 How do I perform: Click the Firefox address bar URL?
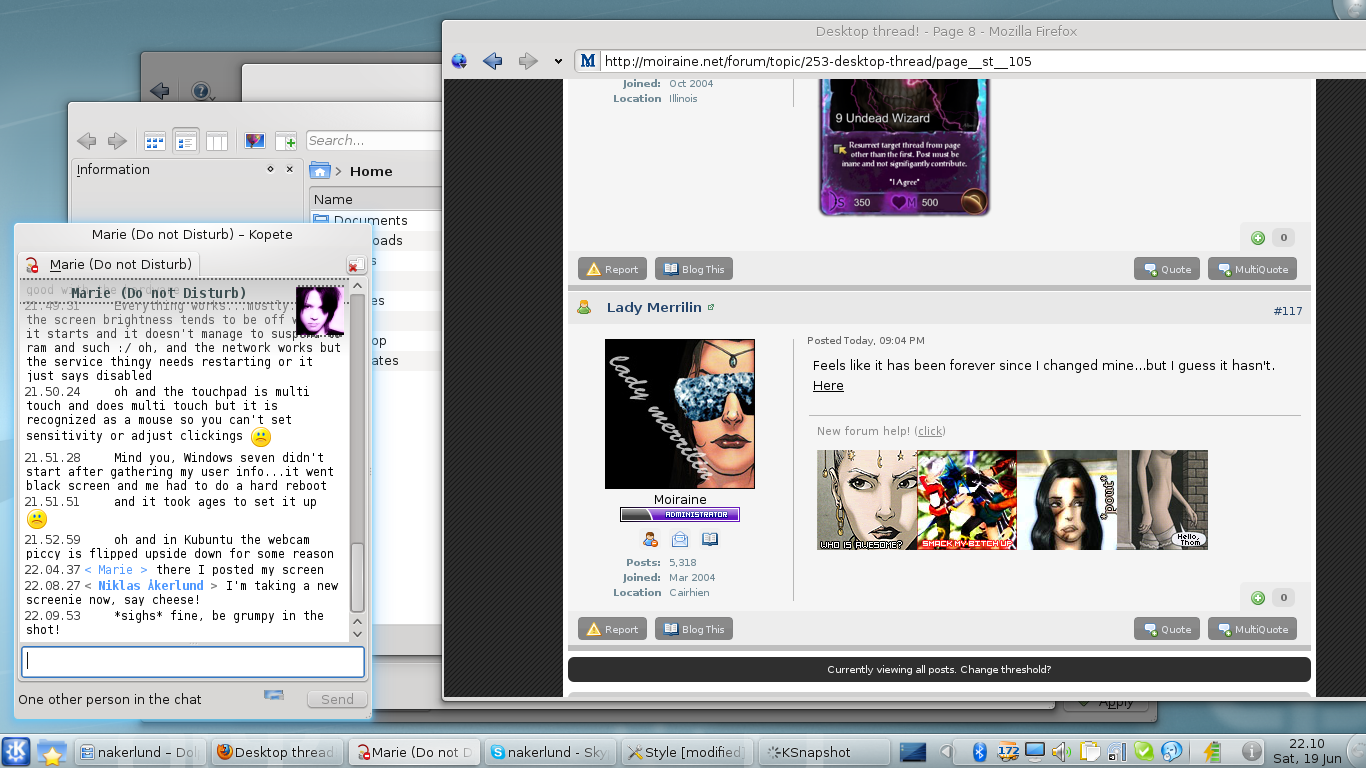[817, 62]
